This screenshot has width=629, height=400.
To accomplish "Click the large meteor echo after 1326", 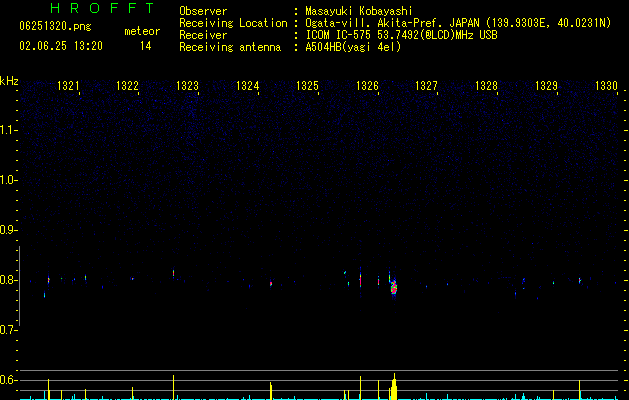I will [x=394, y=286].
